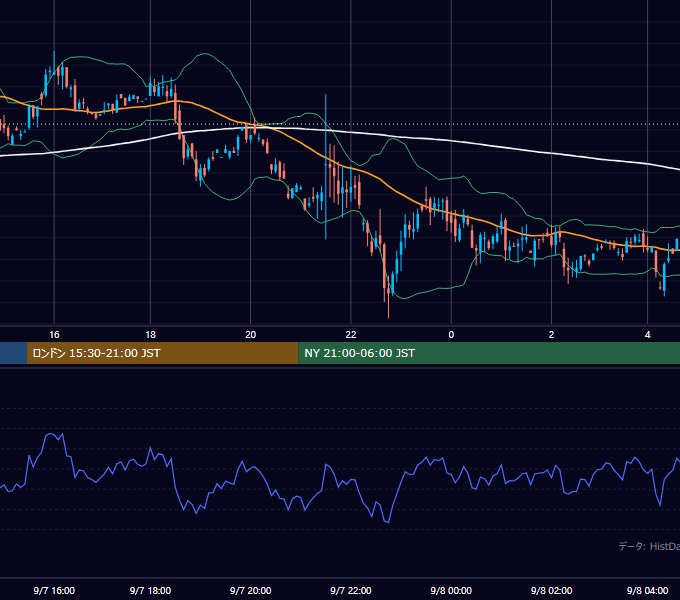Screen dimensions: 680x600
Task: Click the 4 hour label on price chart axis
Action: pos(647,335)
